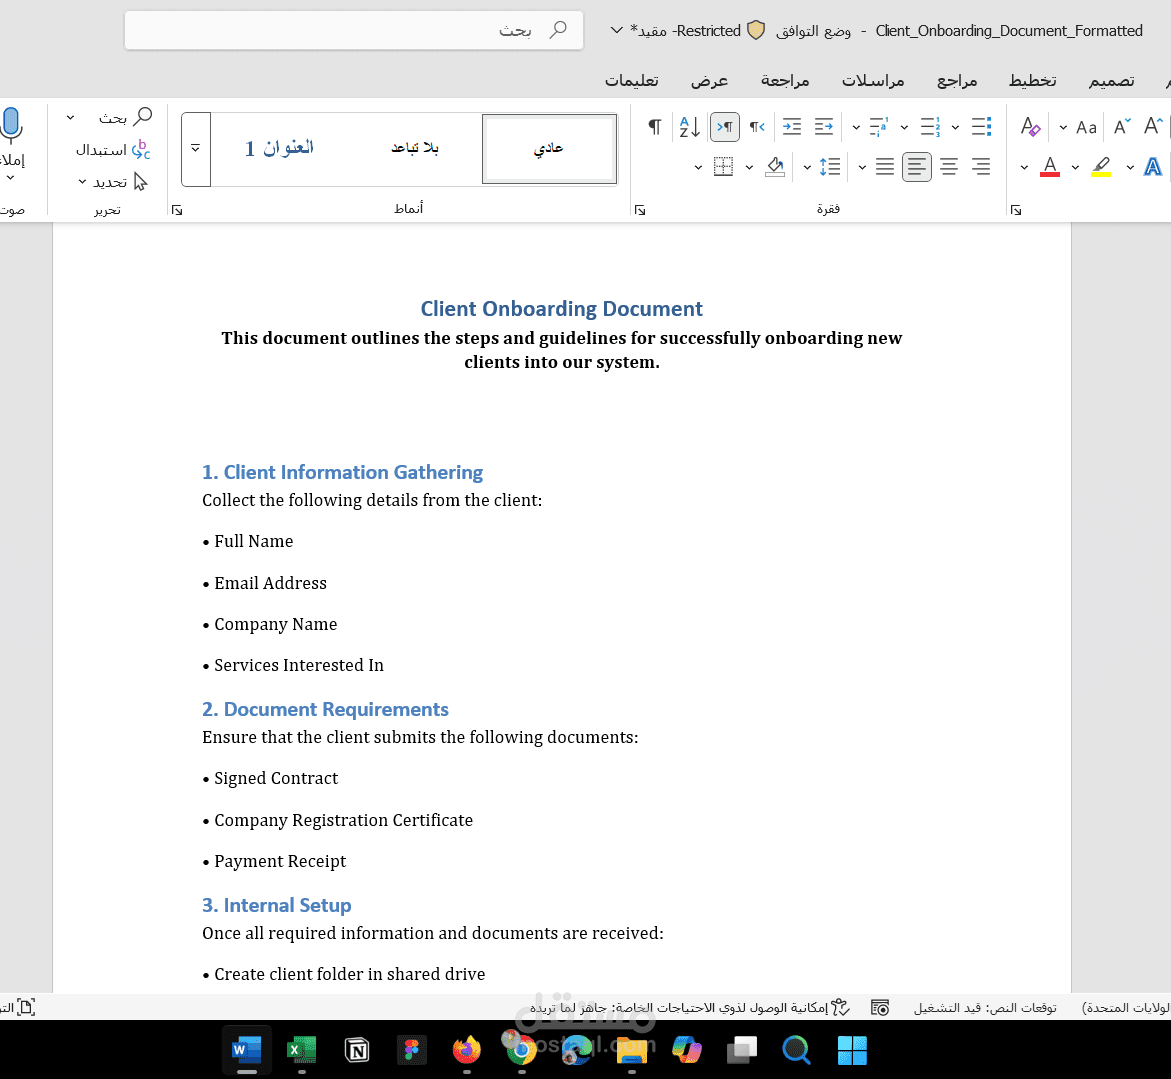Click the line spacing icon
The width and height of the screenshot is (1171, 1079).
pyautogui.click(x=830, y=167)
